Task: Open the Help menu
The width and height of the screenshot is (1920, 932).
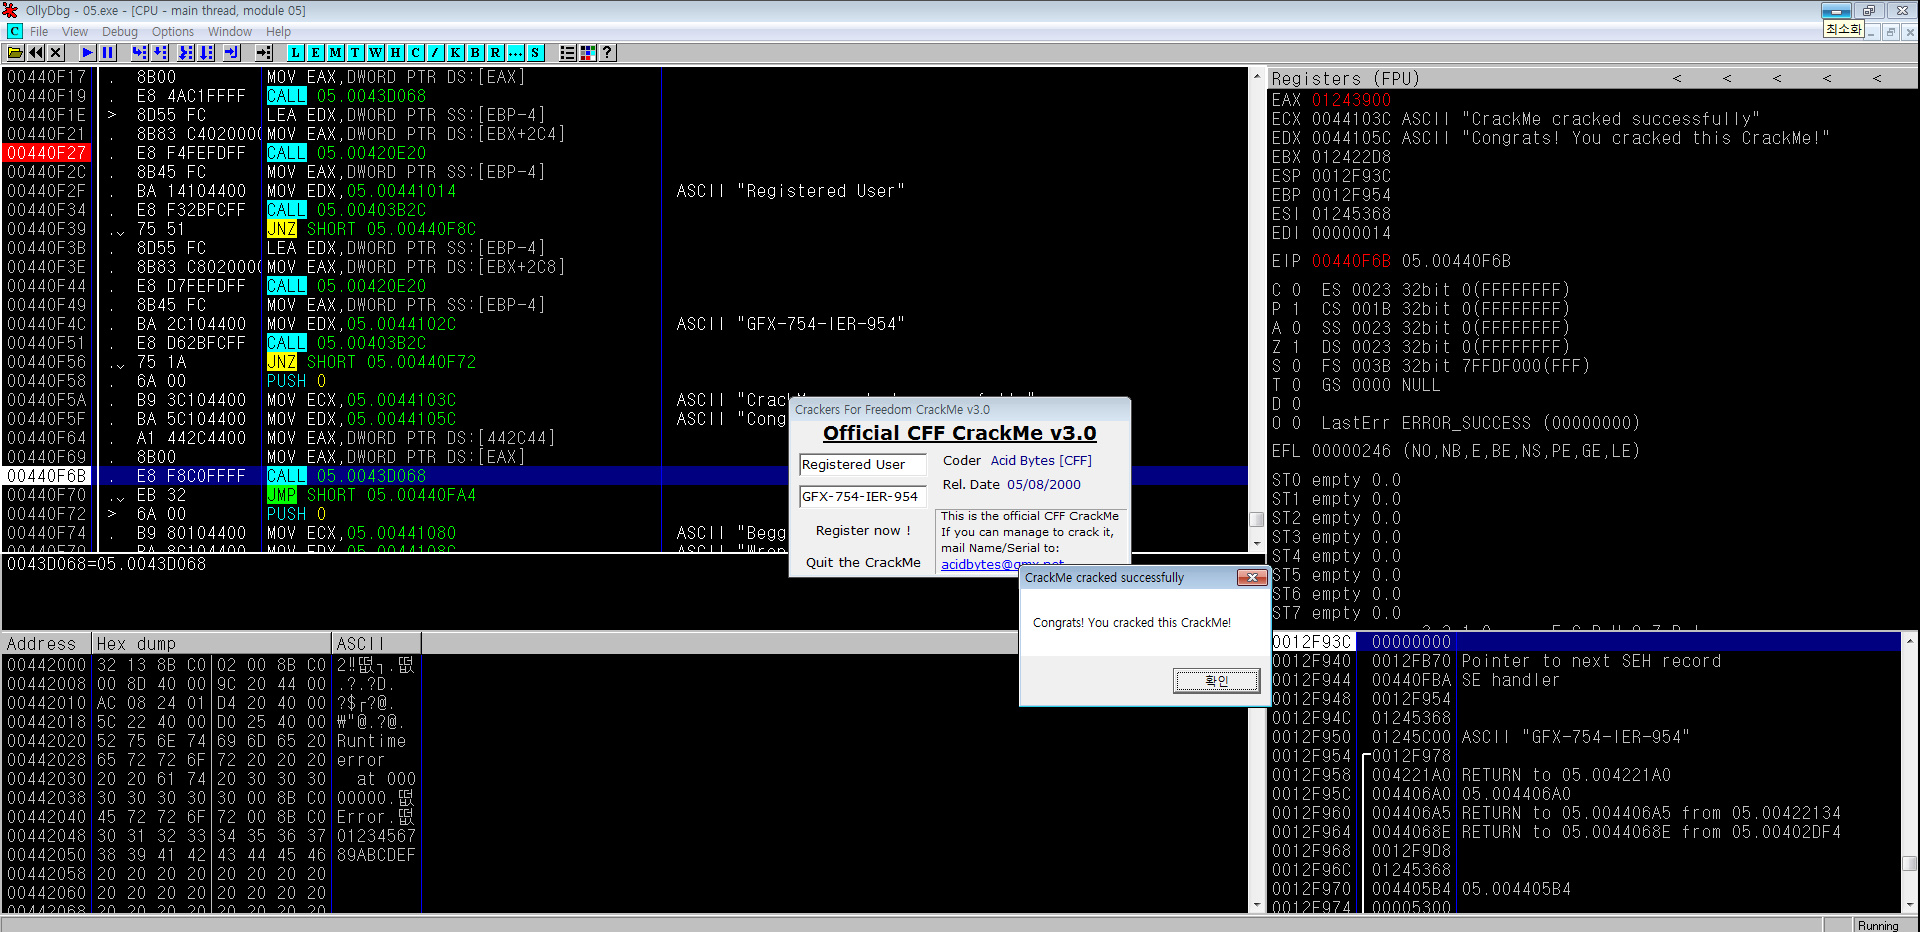Action: point(279,32)
